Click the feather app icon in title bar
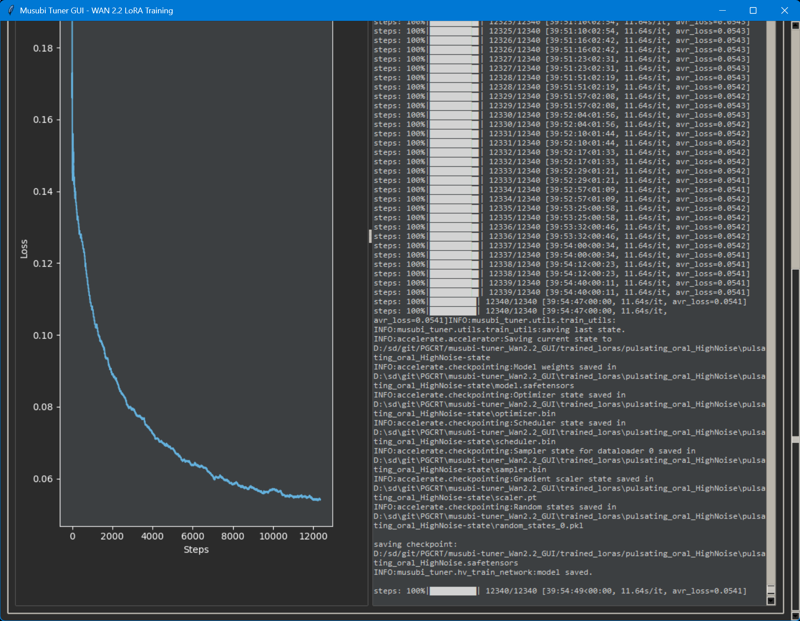Viewport: 800px width, 621px height. pyautogui.click(x=10, y=9)
